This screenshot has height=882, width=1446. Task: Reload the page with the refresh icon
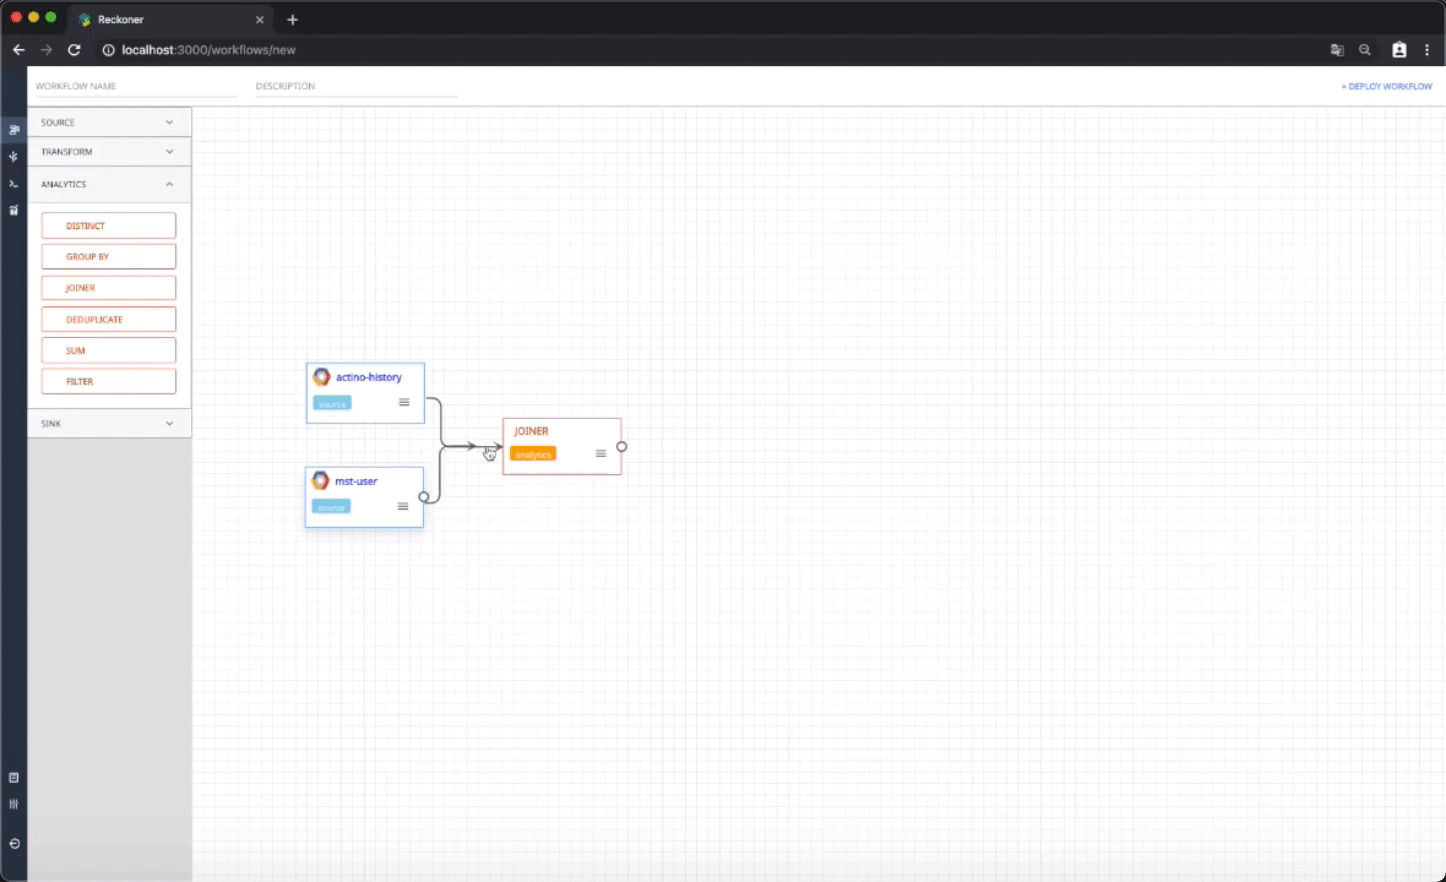pos(74,50)
